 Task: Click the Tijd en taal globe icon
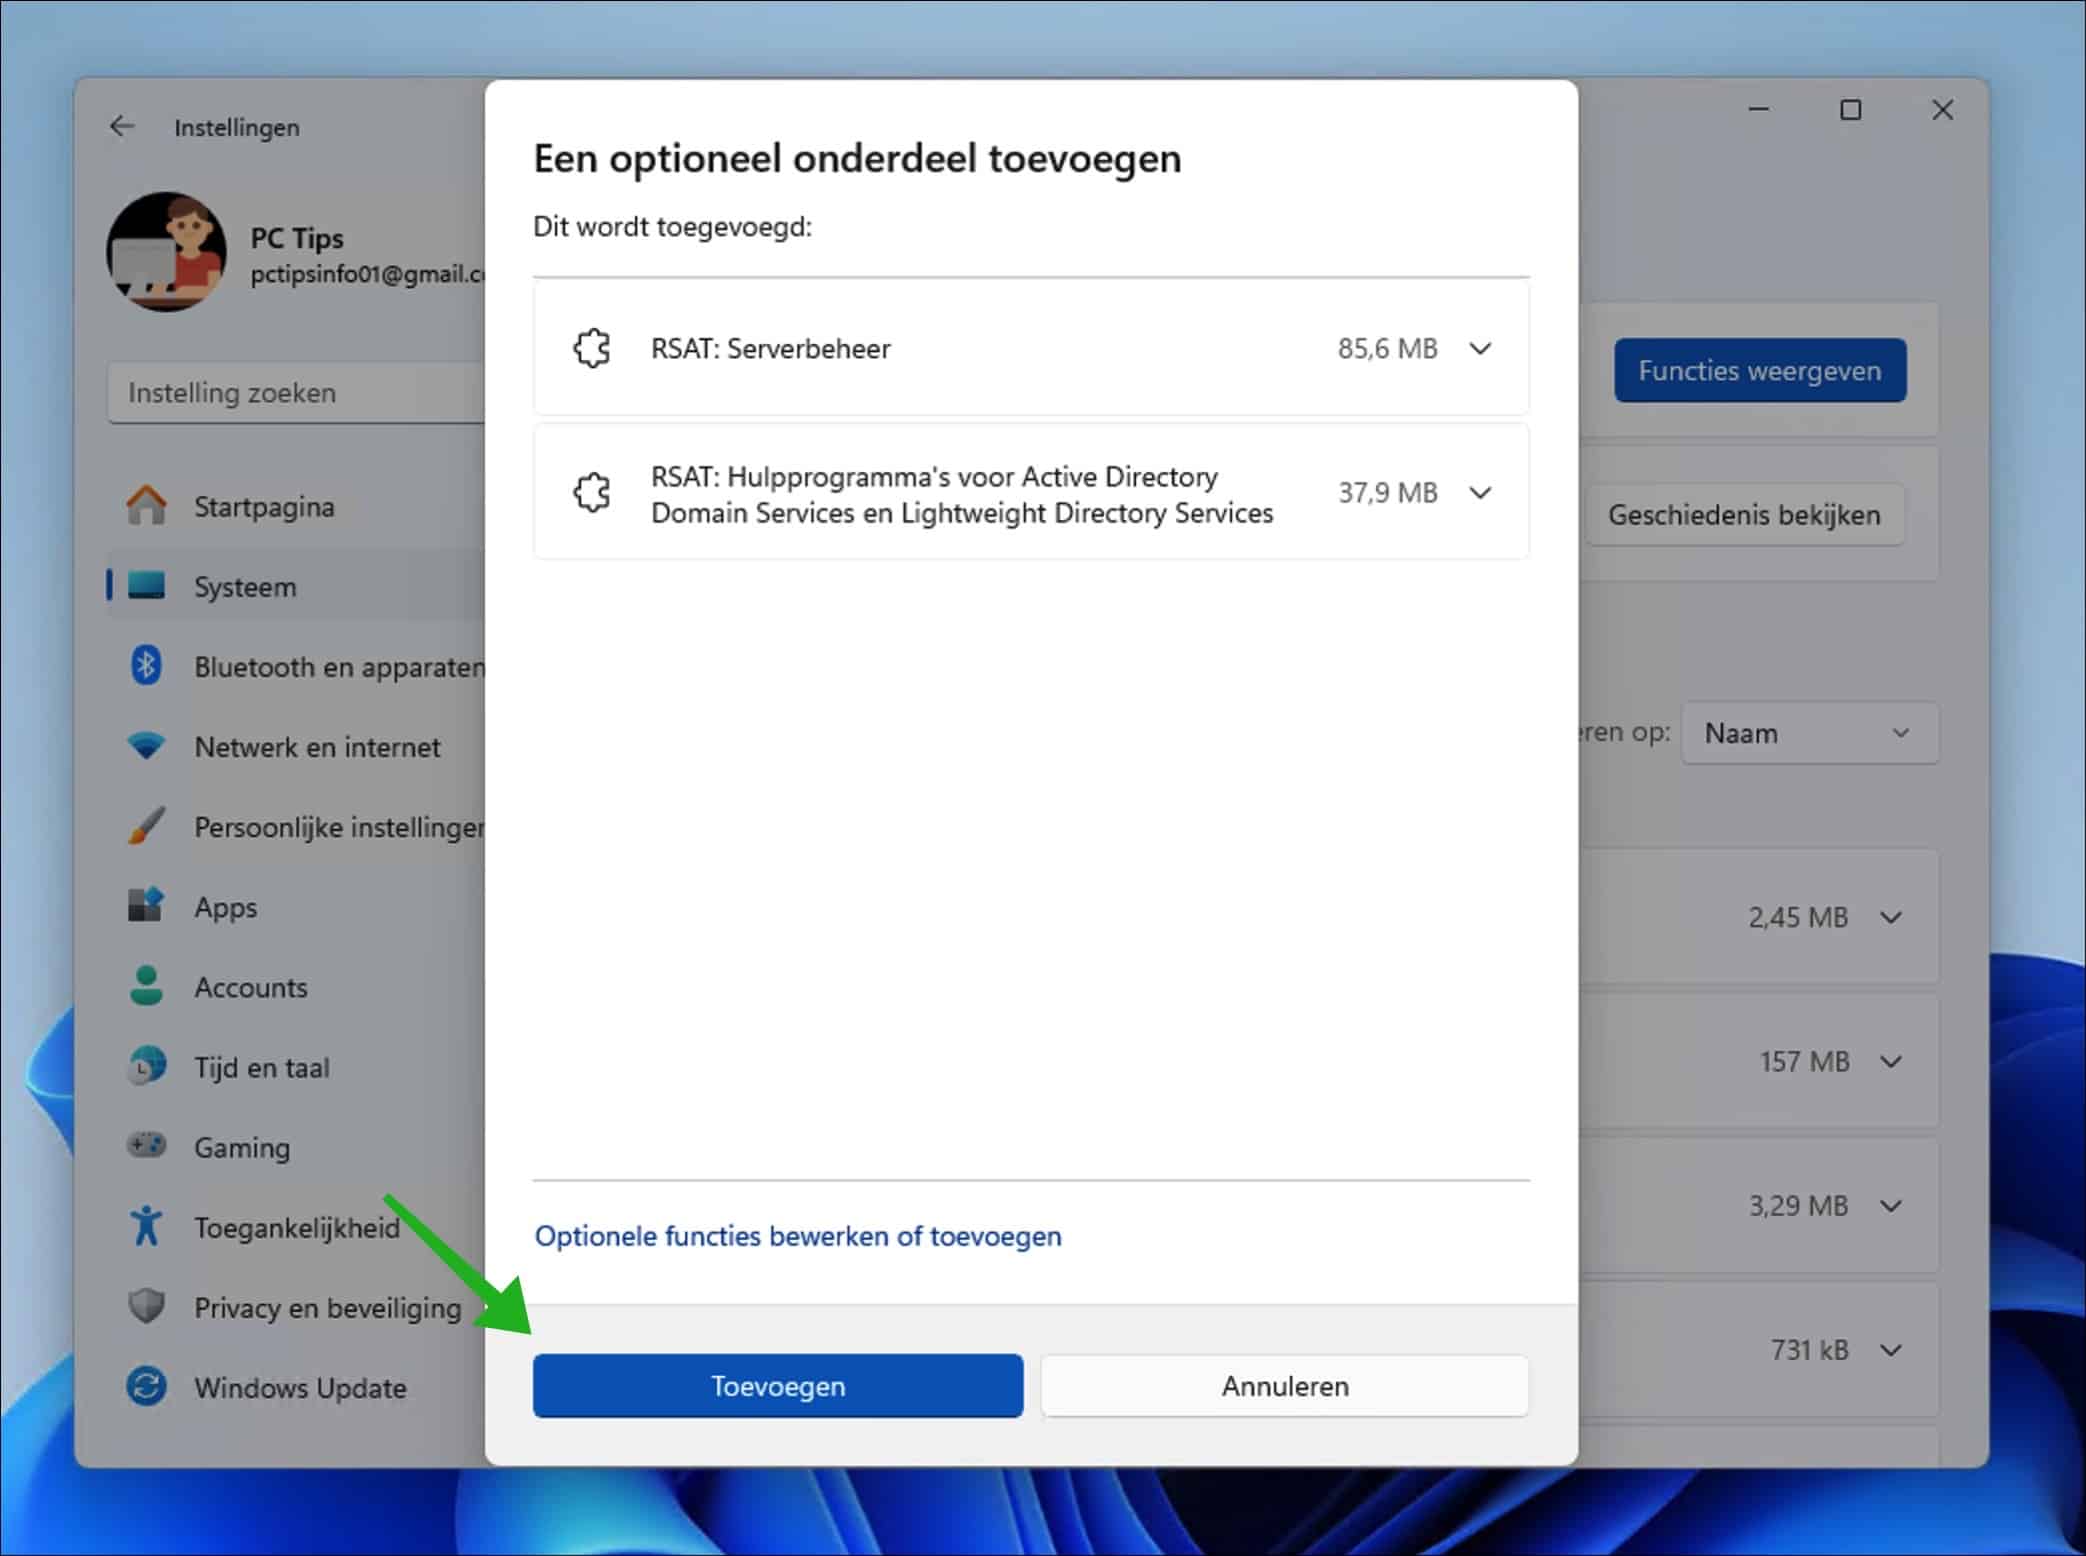(146, 1067)
